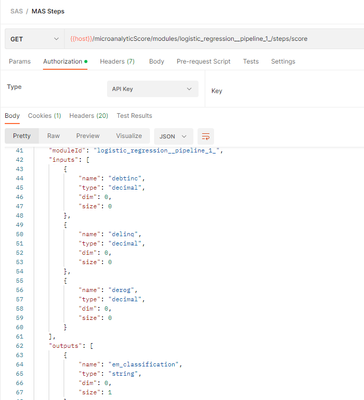Toggle the wrap lines icon

point(206,136)
